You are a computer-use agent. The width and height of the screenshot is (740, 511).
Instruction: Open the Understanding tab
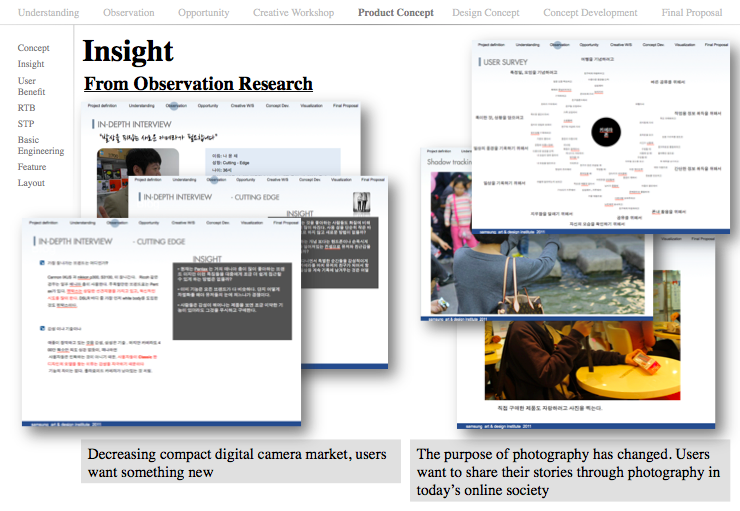tap(49, 13)
